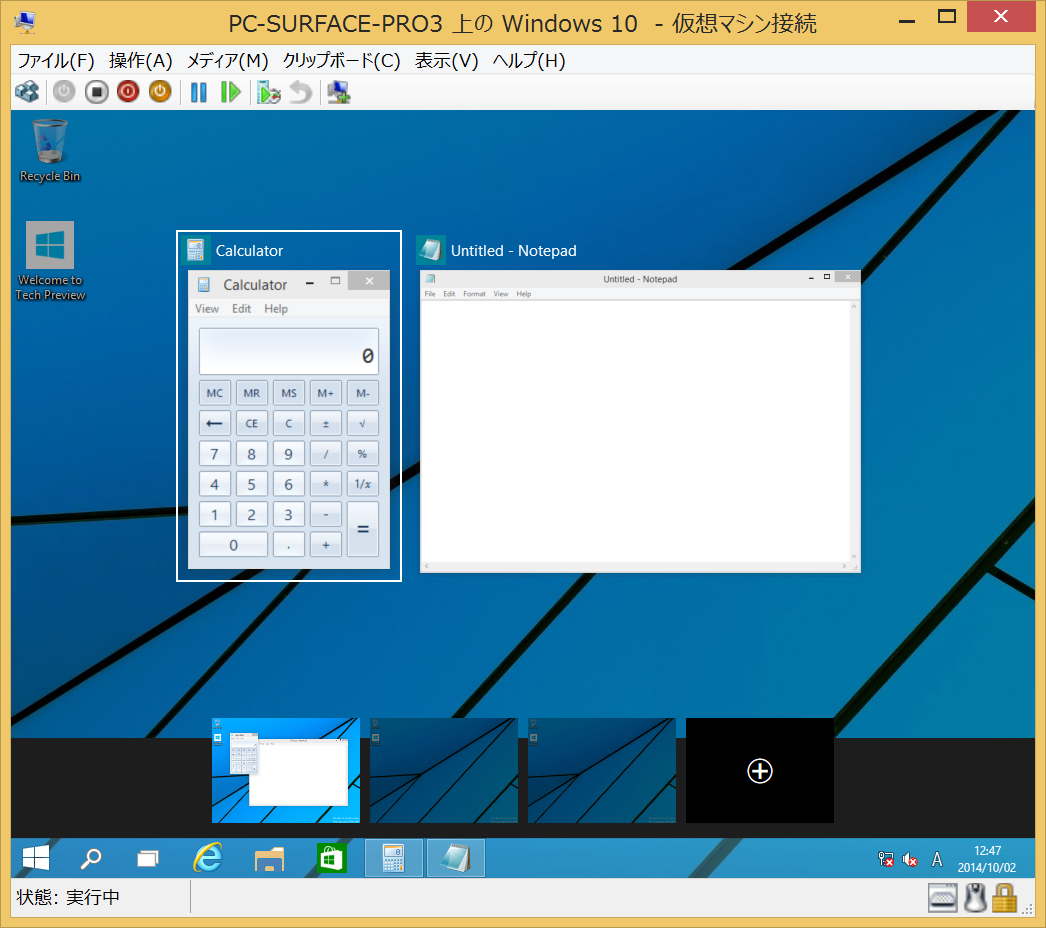Open enhanced session with the rightmost toolbar icon
The width and height of the screenshot is (1046, 928).
338,91
